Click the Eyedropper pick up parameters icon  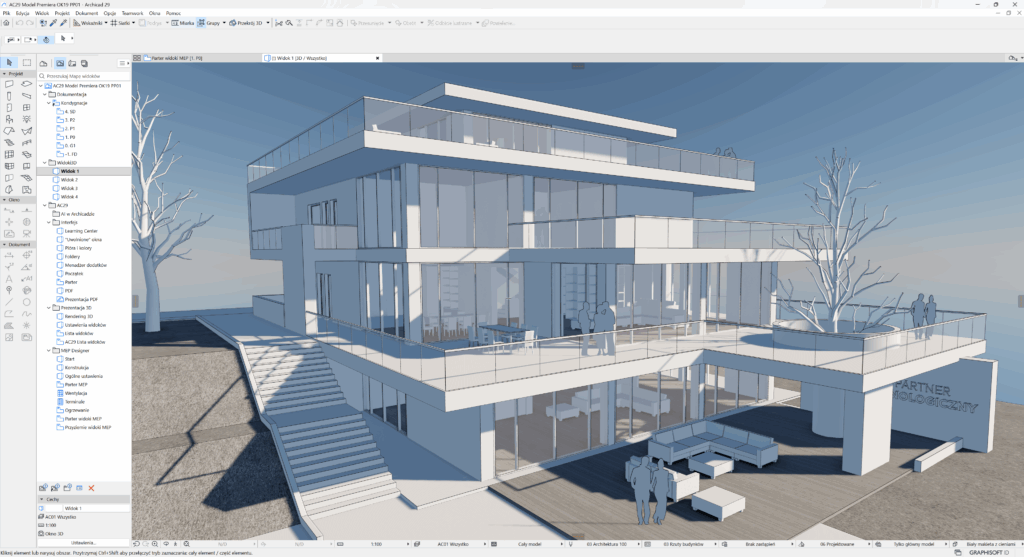(52, 21)
